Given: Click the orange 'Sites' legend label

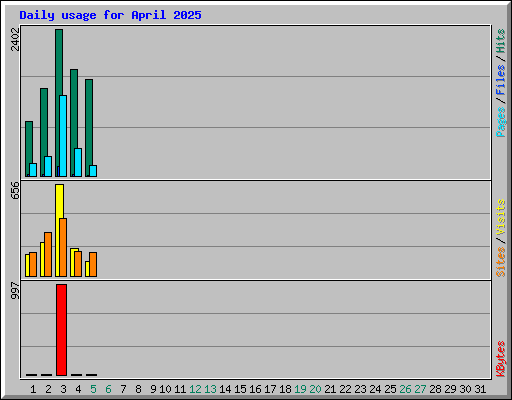Looking at the screenshot, I should coord(500,262).
